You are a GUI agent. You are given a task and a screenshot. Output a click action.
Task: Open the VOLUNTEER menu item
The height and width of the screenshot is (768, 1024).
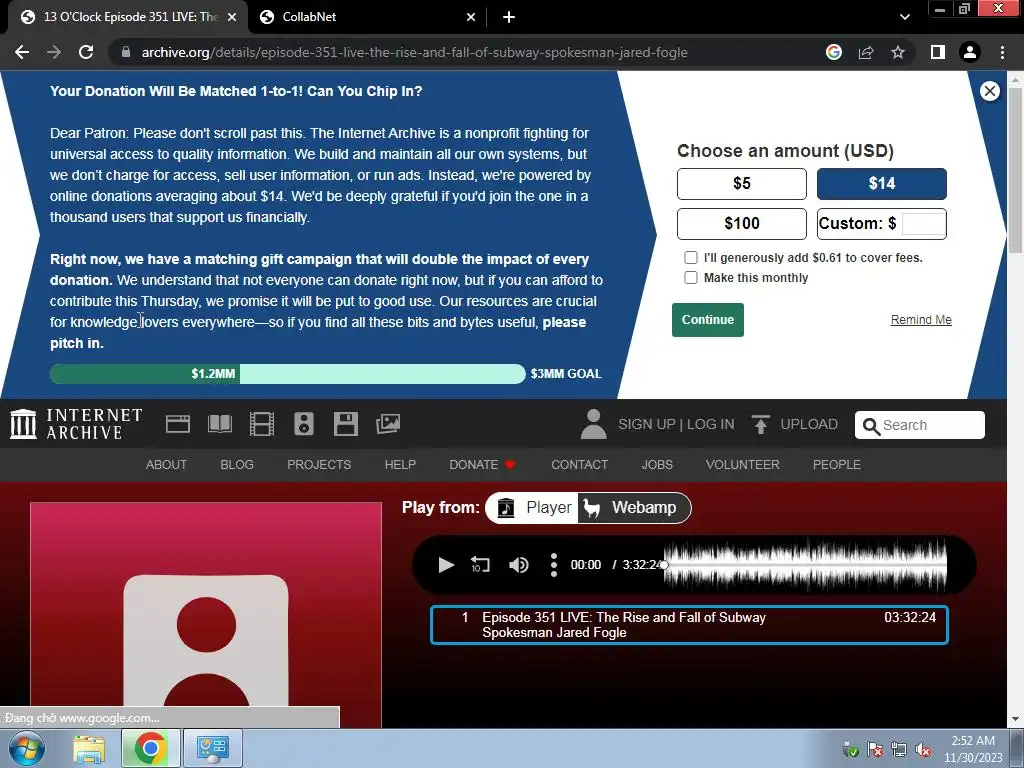click(x=743, y=464)
